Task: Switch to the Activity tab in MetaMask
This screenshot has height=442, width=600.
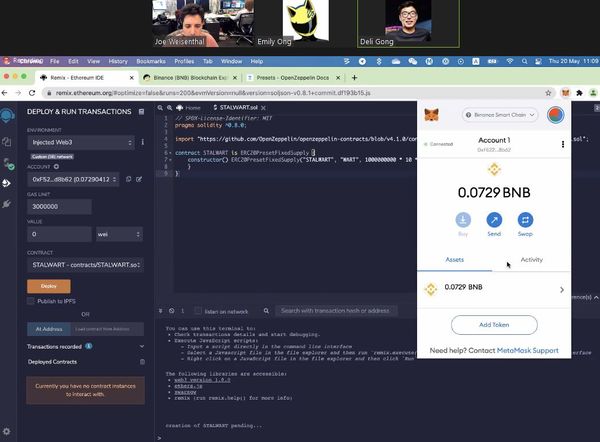Action: 531,259
